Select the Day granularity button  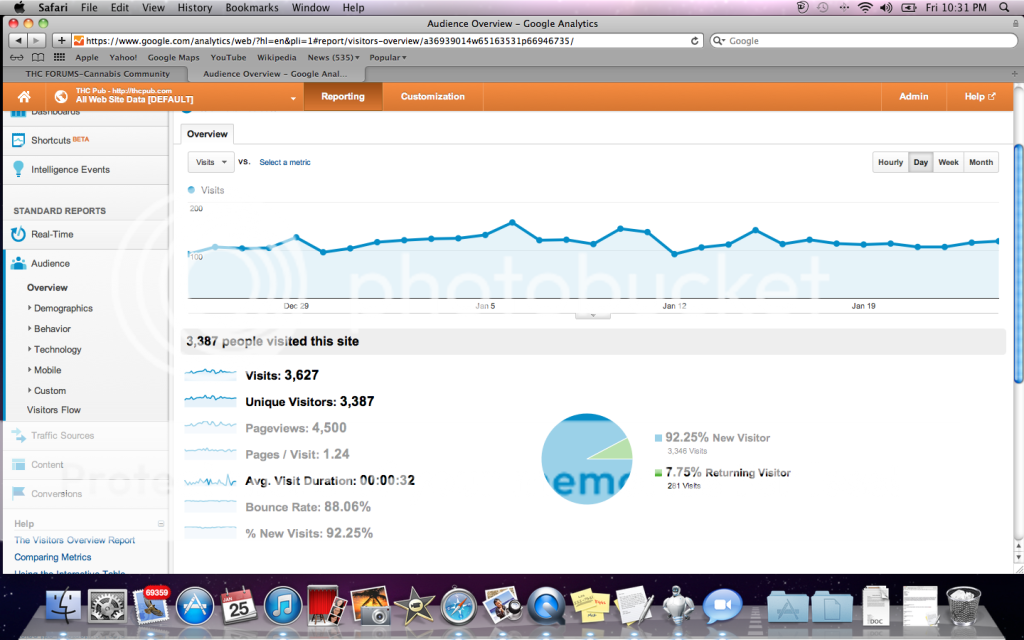[x=921, y=162]
